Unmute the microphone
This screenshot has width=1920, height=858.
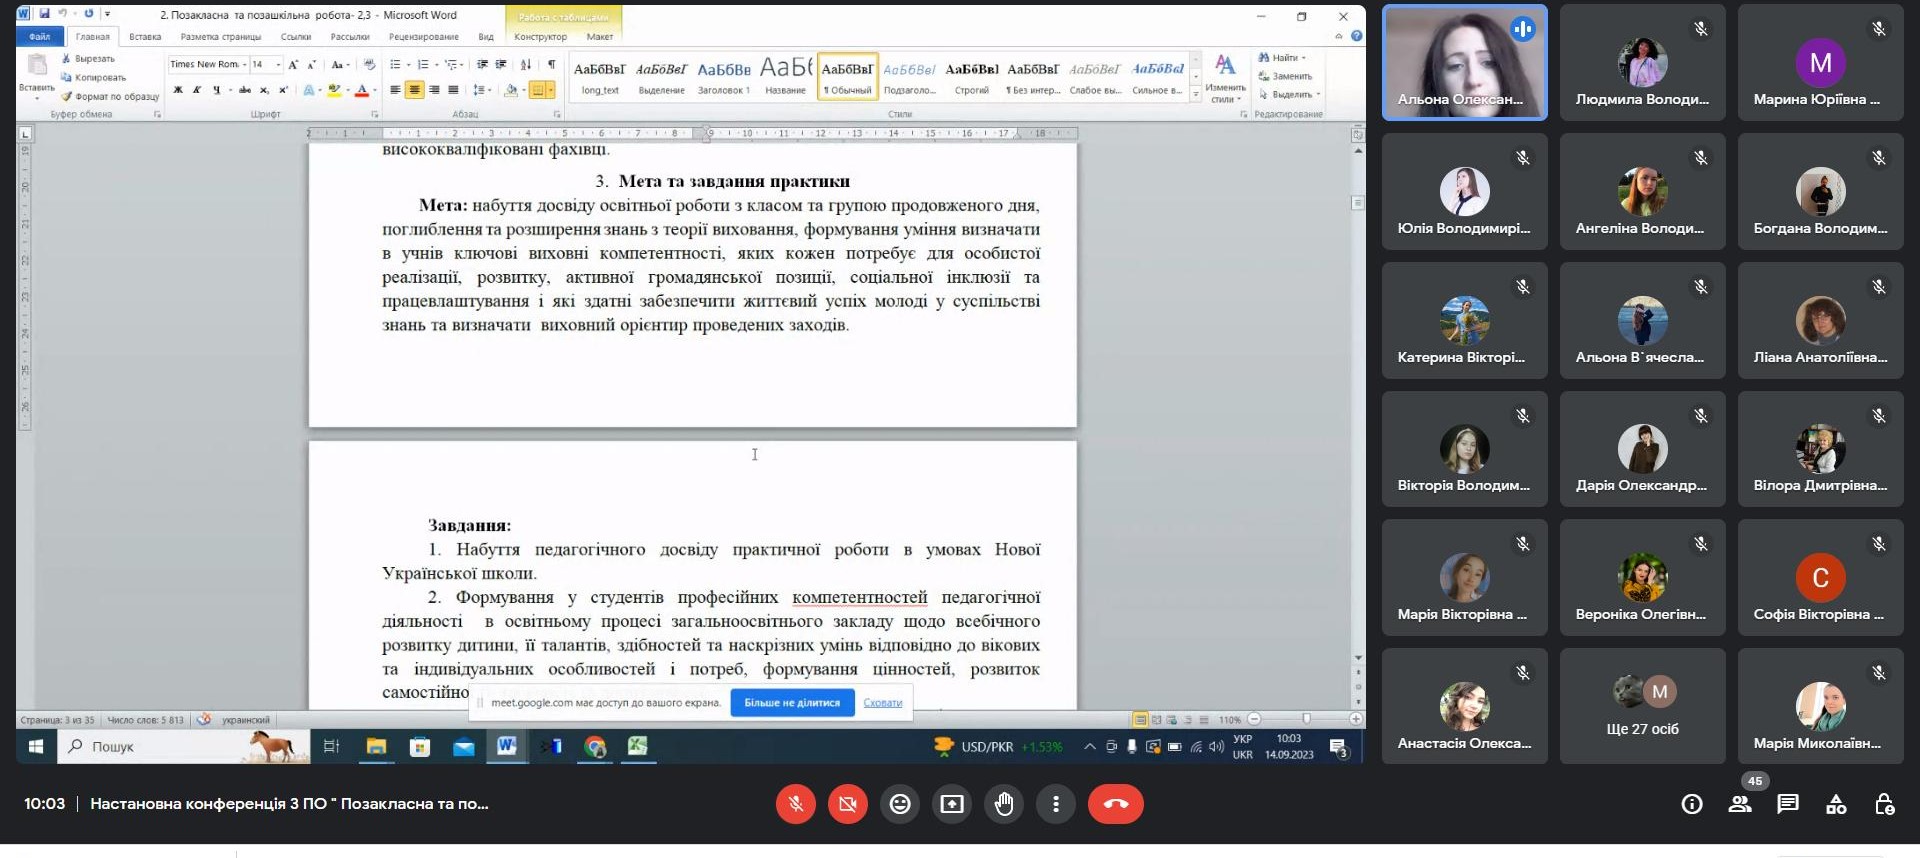(796, 804)
